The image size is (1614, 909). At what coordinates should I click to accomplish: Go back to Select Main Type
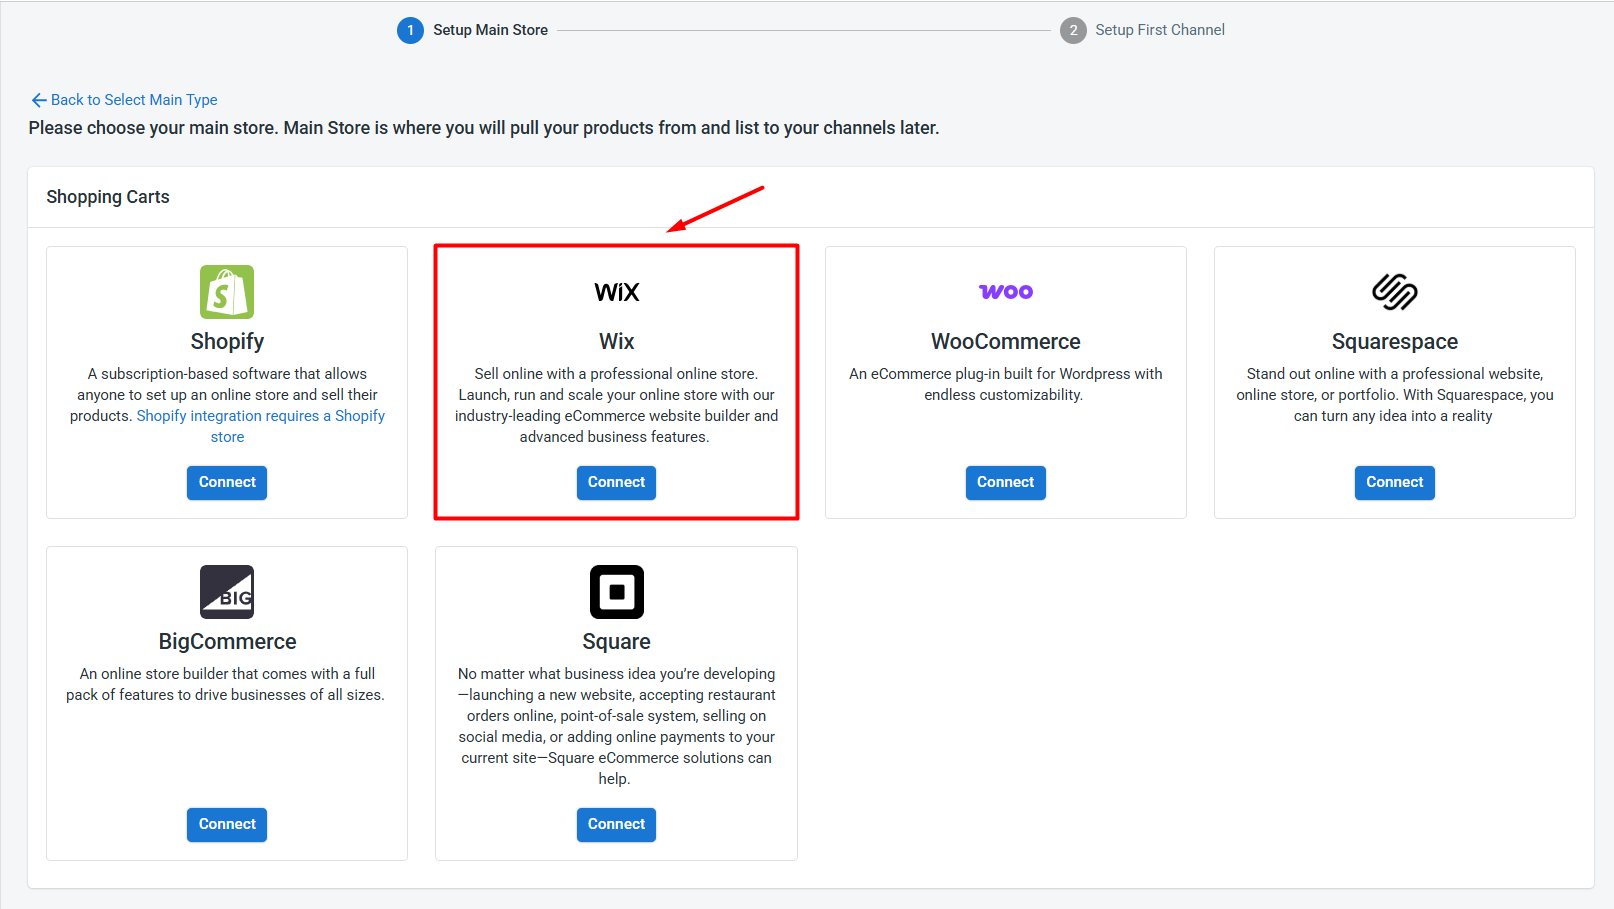(x=124, y=100)
